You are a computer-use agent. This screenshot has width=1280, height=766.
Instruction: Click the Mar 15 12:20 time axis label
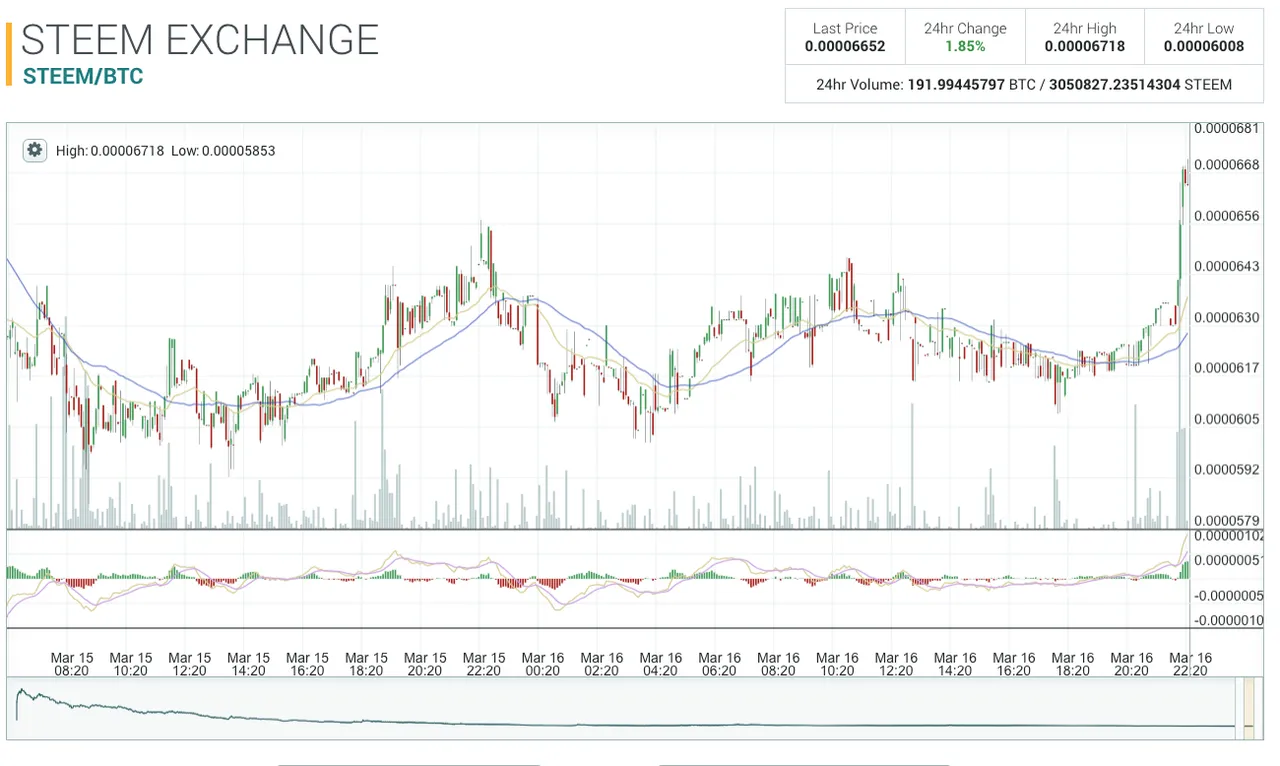tap(190, 665)
